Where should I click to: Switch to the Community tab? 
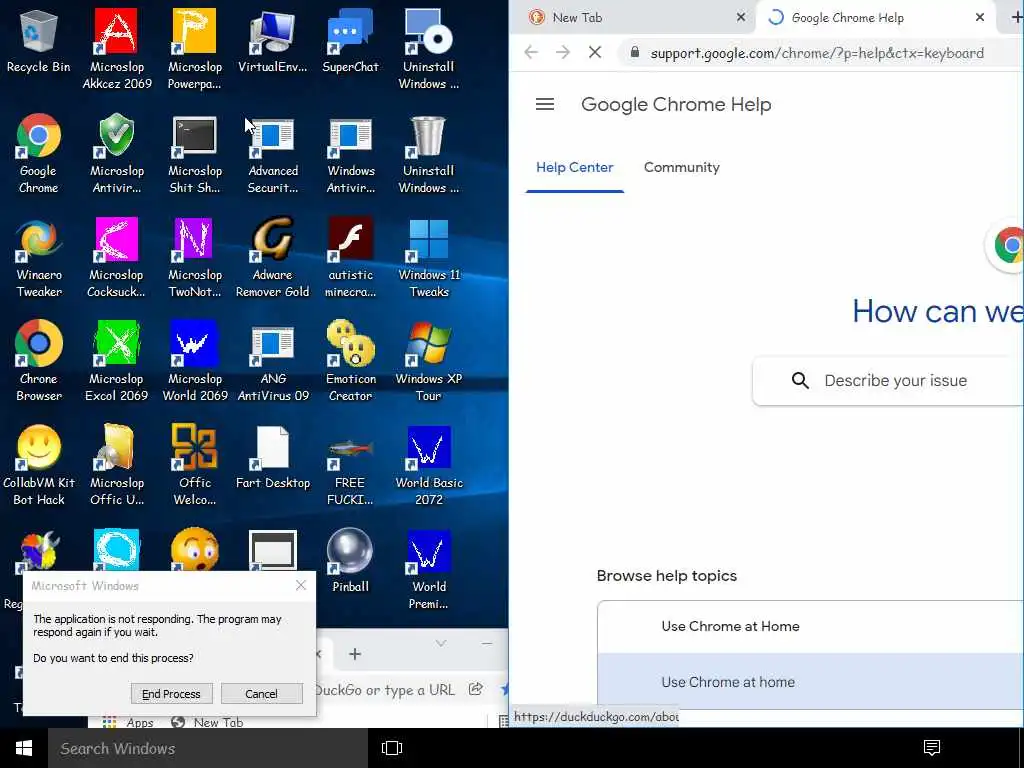tap(682, 167)
